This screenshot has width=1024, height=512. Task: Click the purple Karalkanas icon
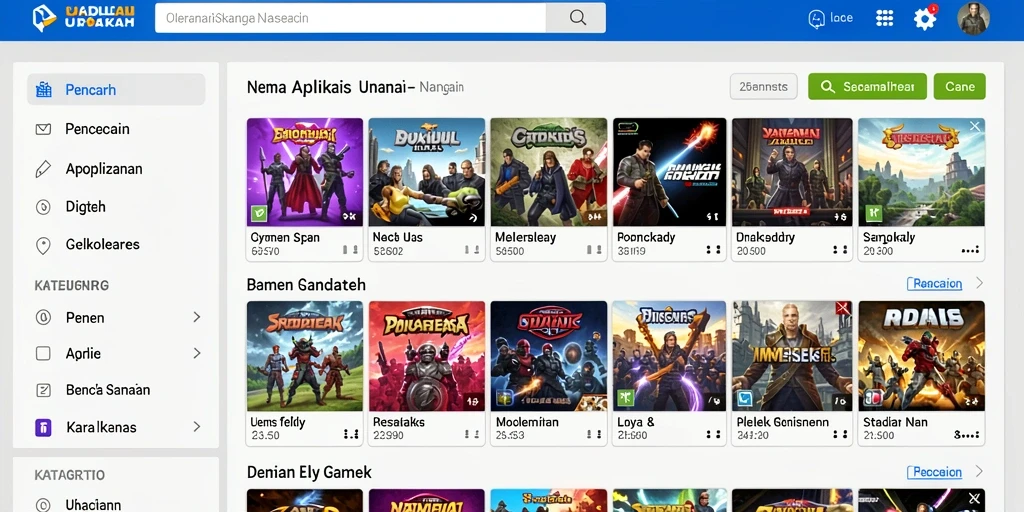coord(42,428)
